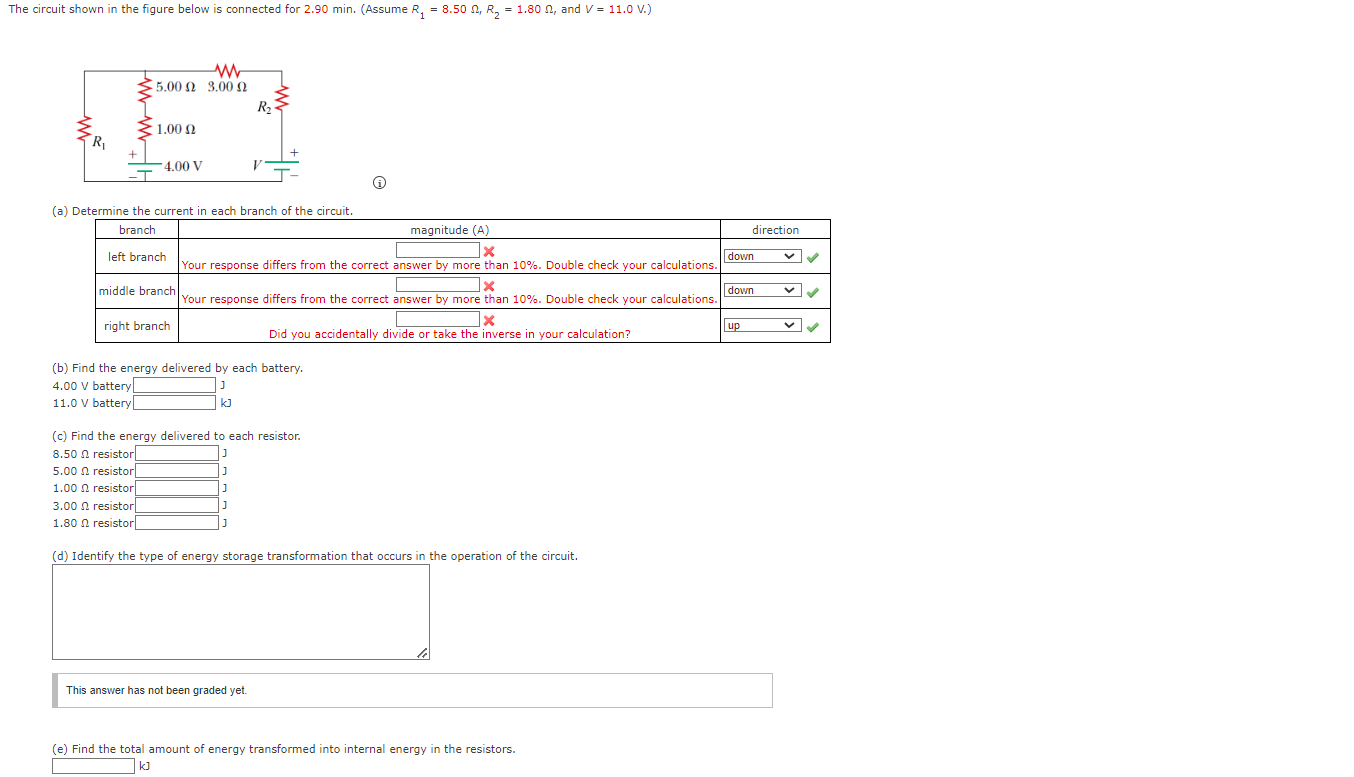1354x777 pixels.
Task: Click the text area resize handle
Action: click(423, 653)
